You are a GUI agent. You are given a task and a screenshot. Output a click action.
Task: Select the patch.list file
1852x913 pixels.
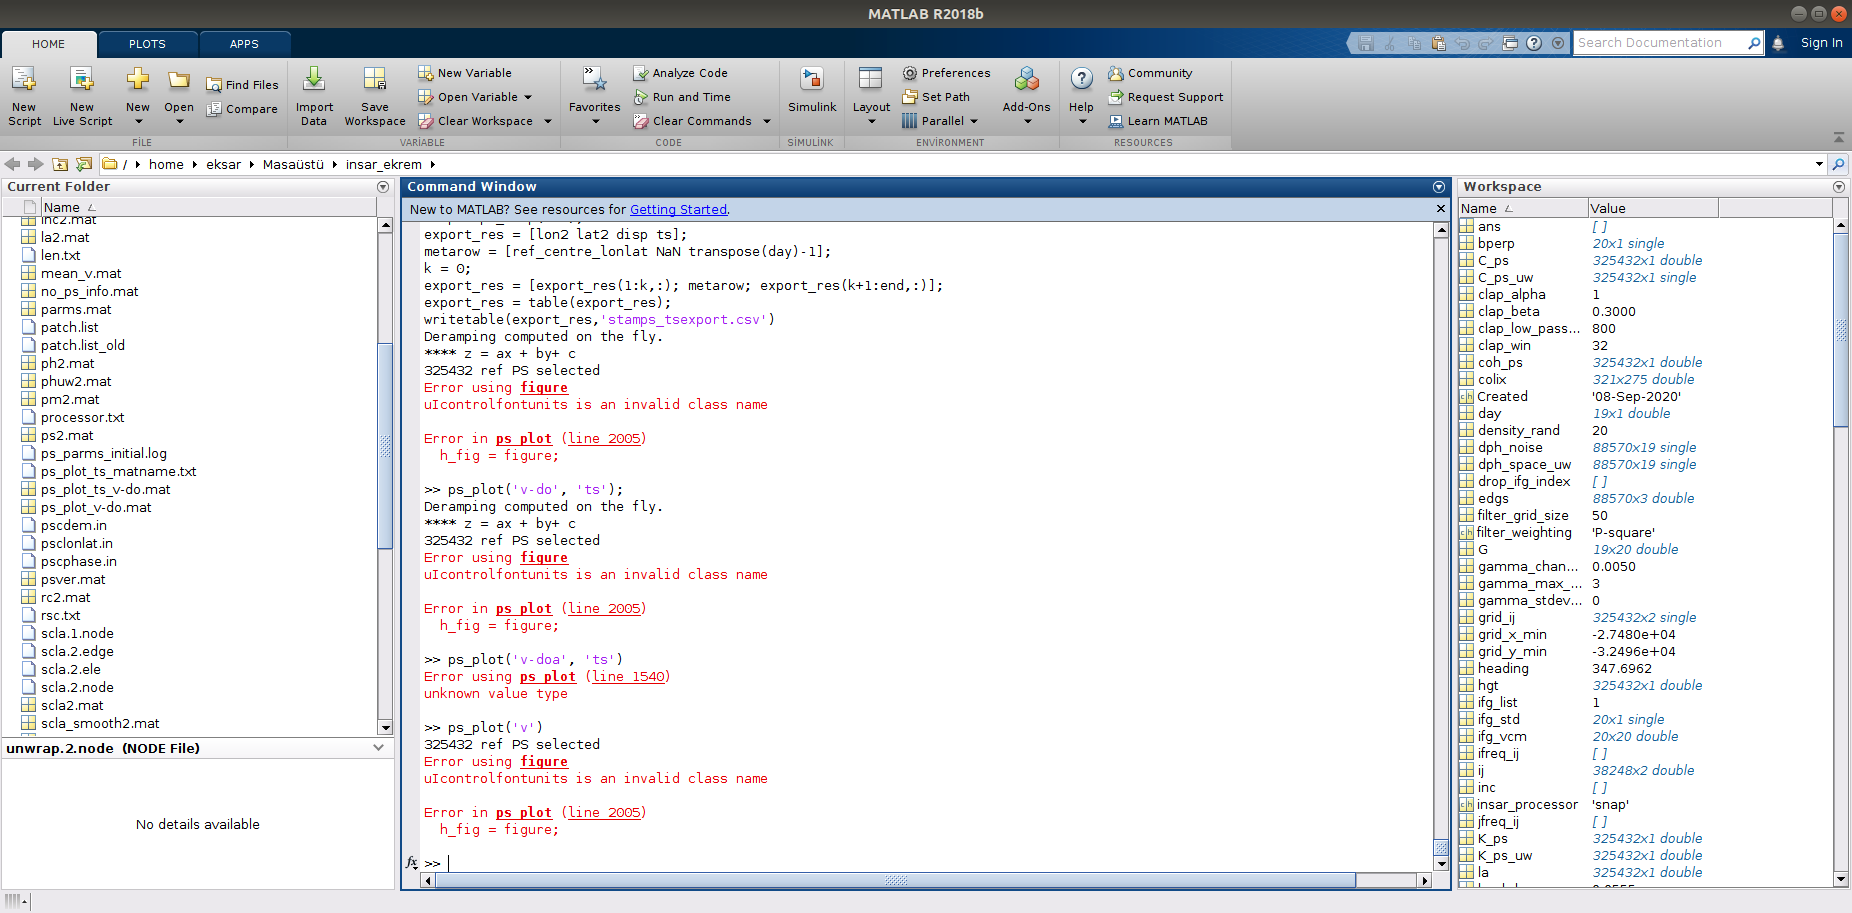[69, 328]
